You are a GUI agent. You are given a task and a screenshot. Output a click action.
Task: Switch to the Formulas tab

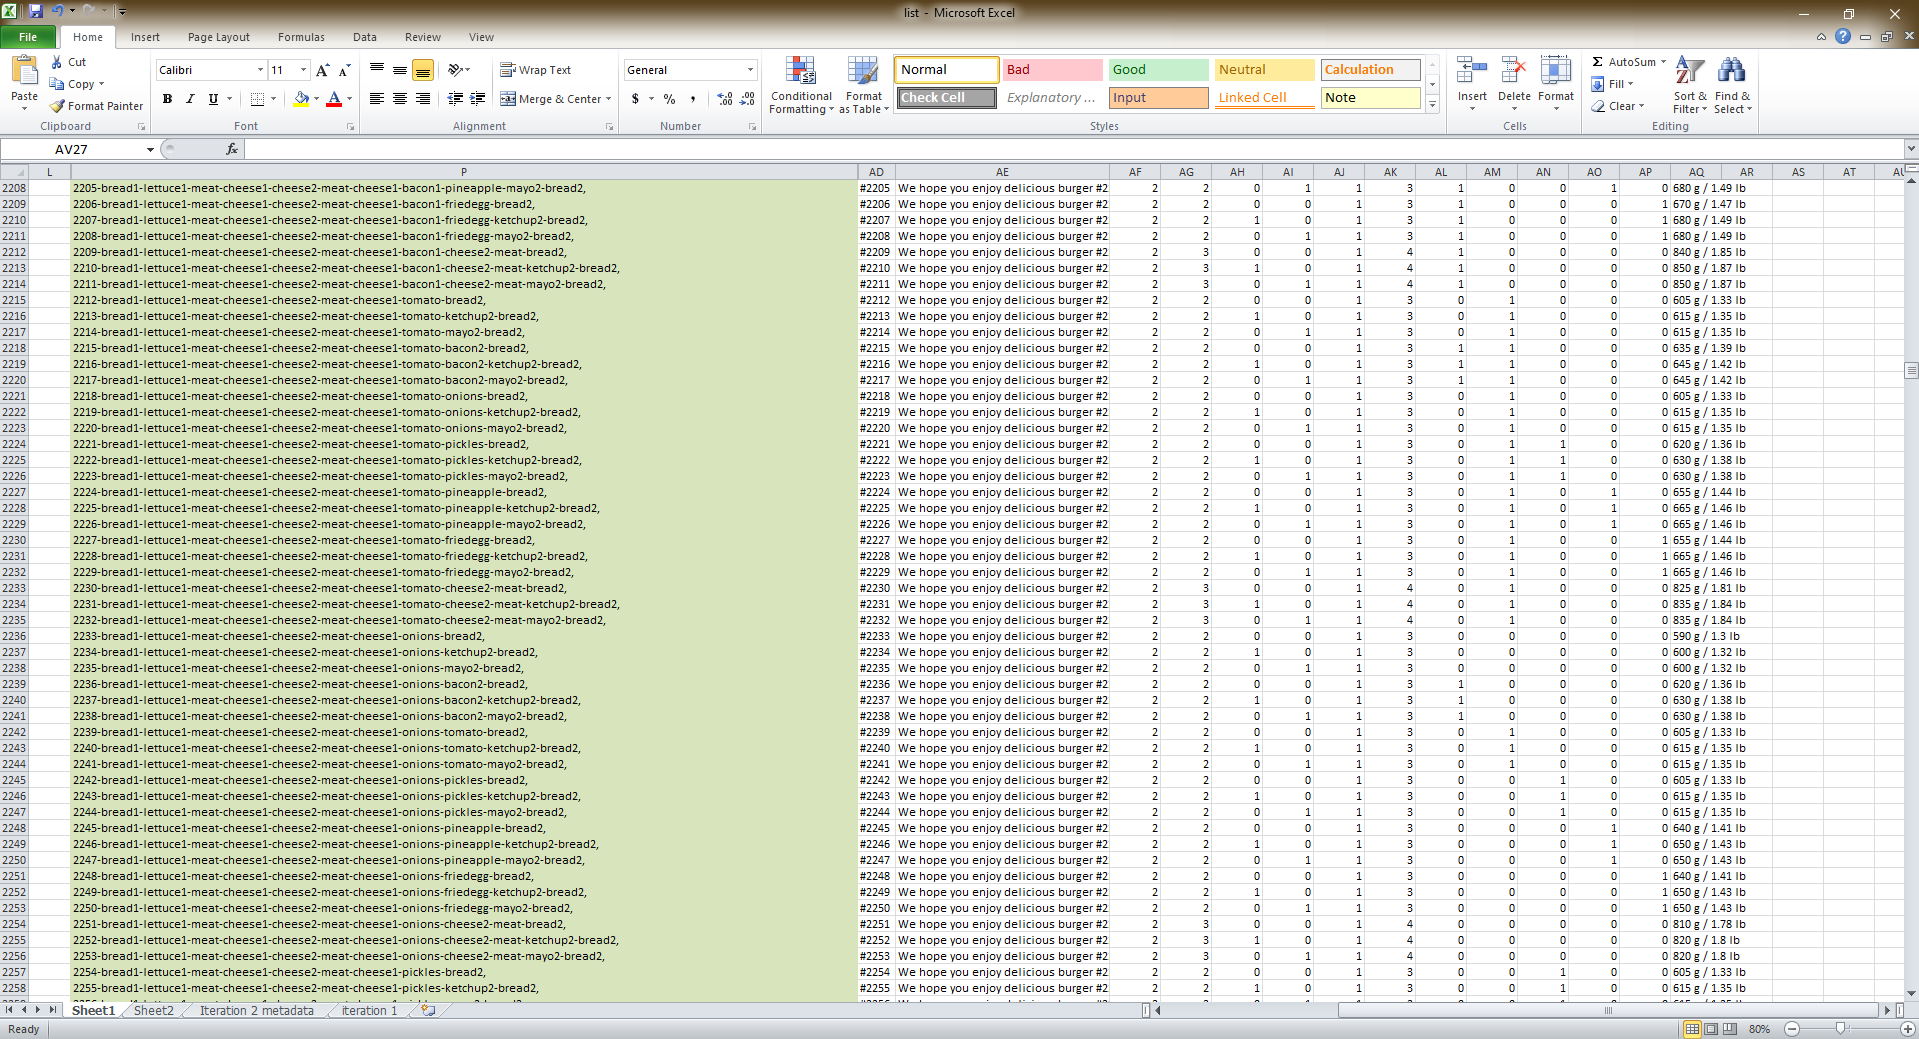coord(301,37)
